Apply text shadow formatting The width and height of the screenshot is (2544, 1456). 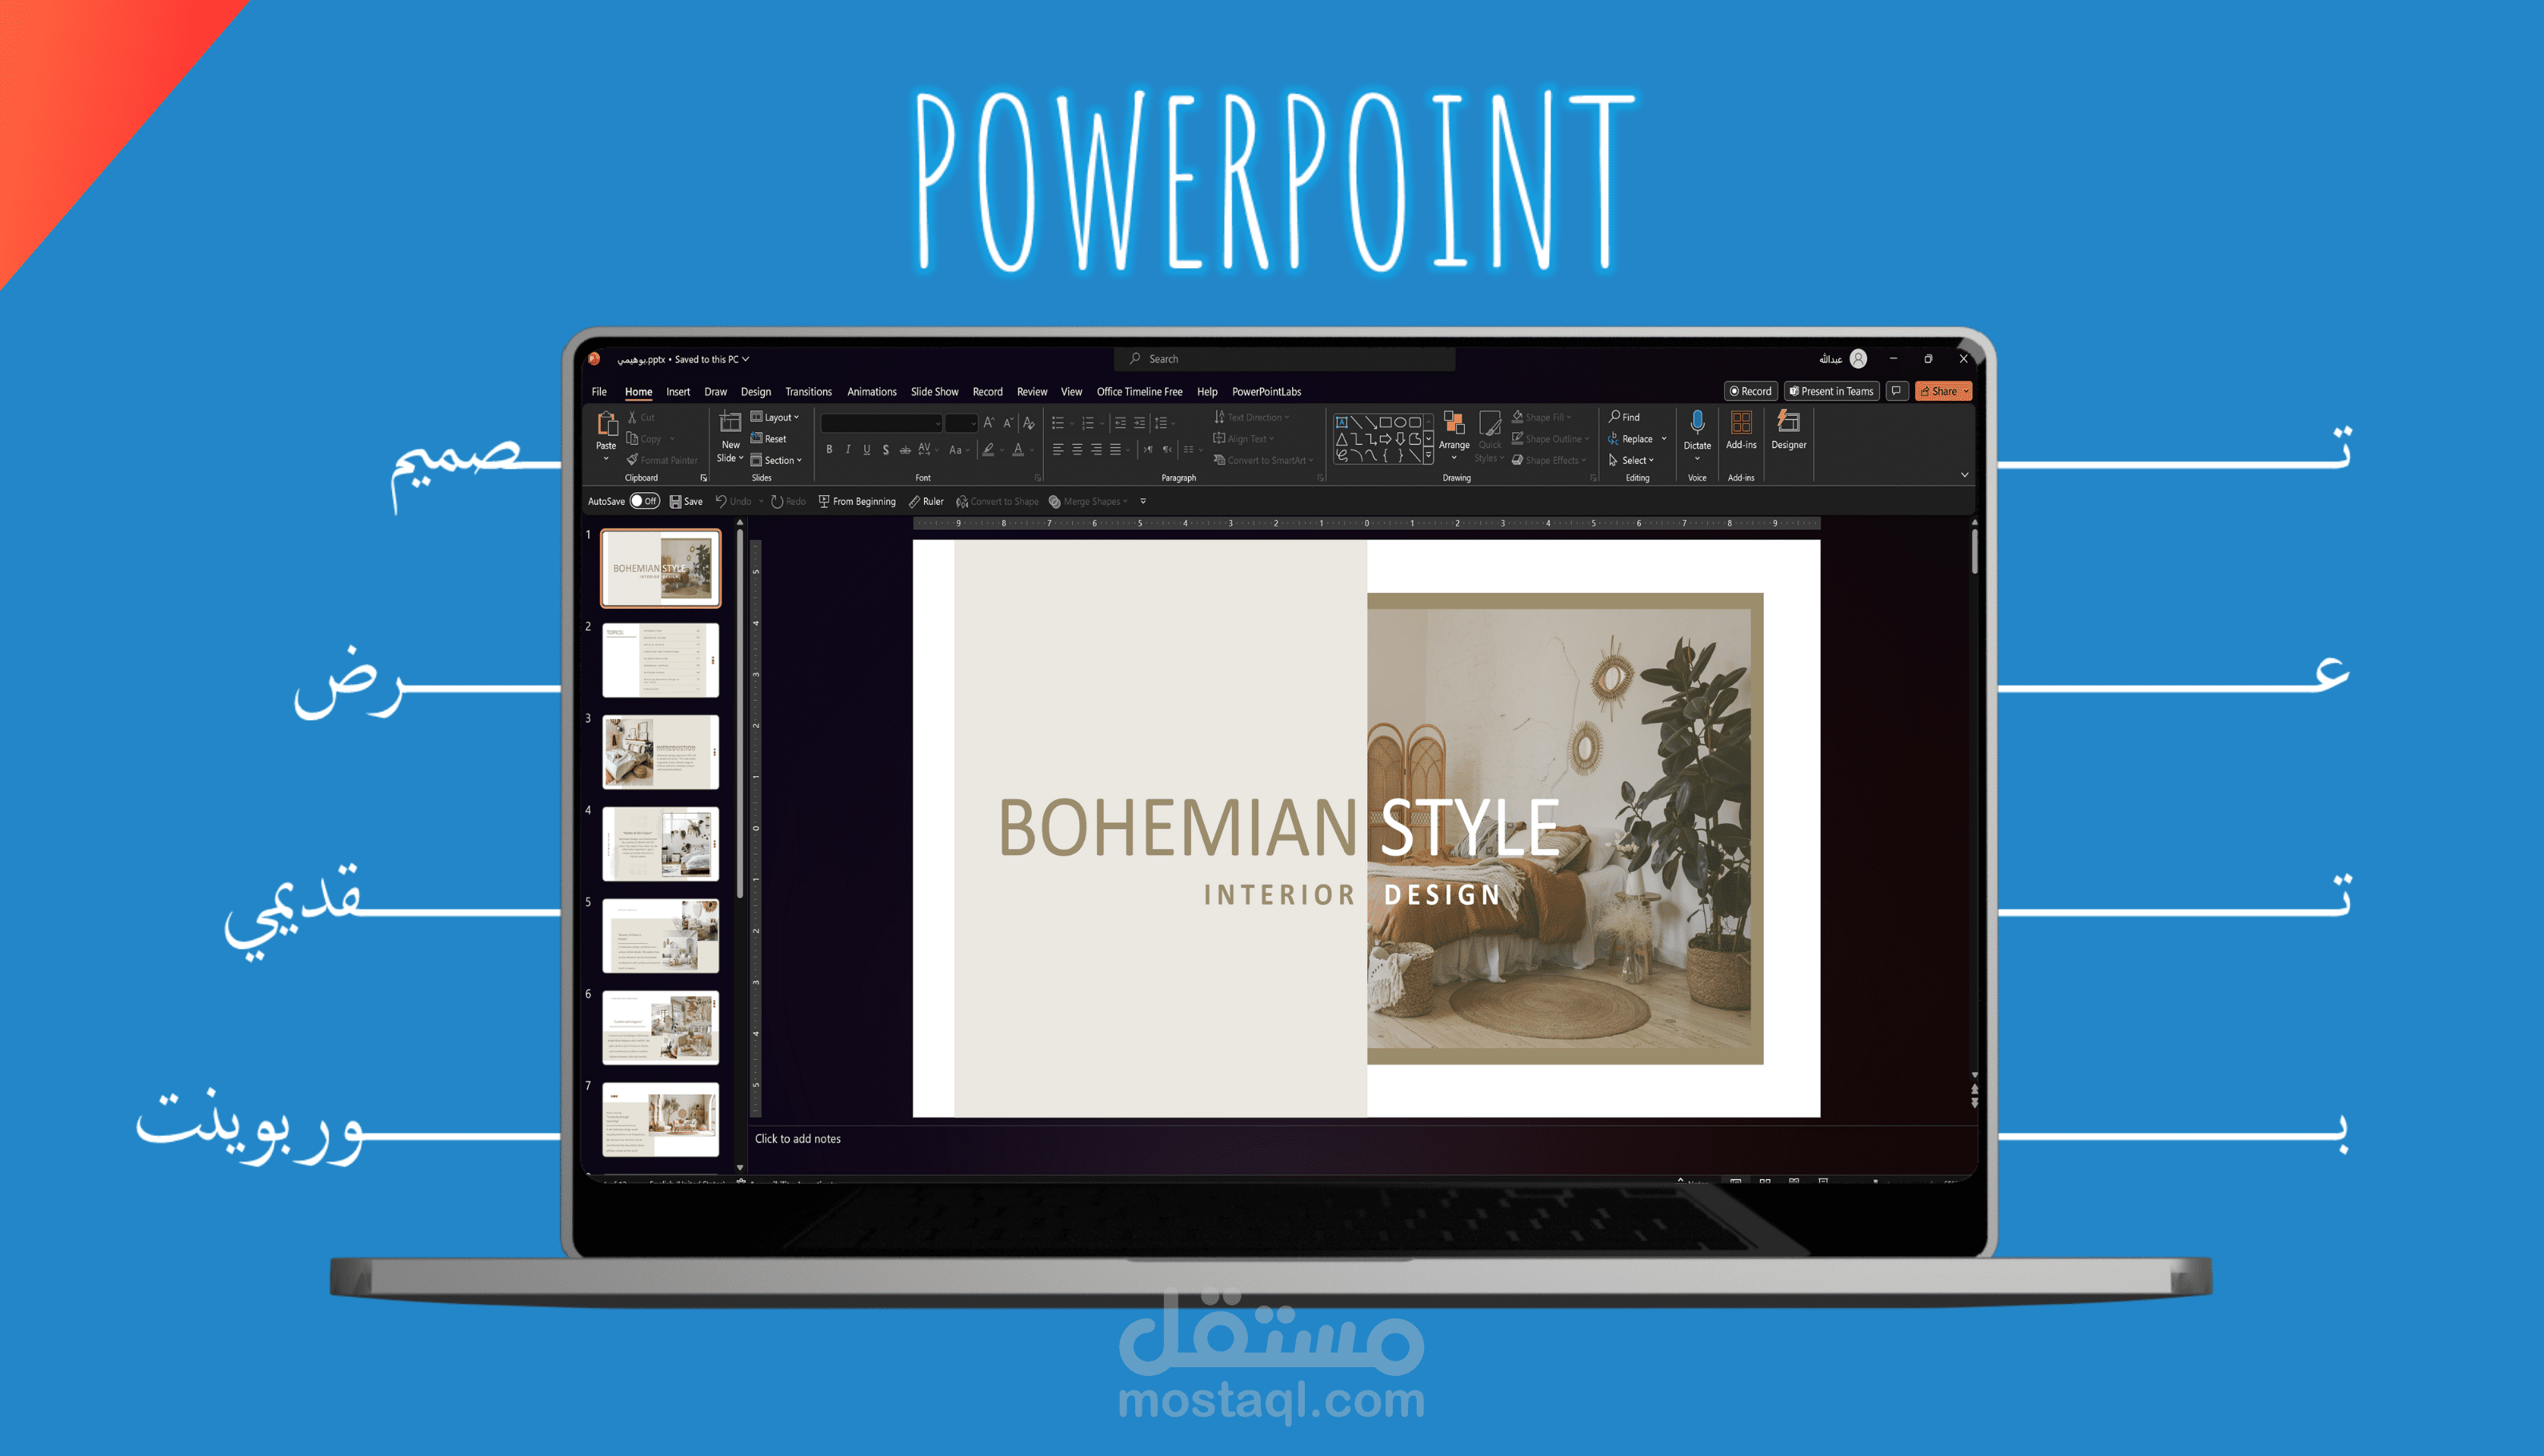coord(886,450)
